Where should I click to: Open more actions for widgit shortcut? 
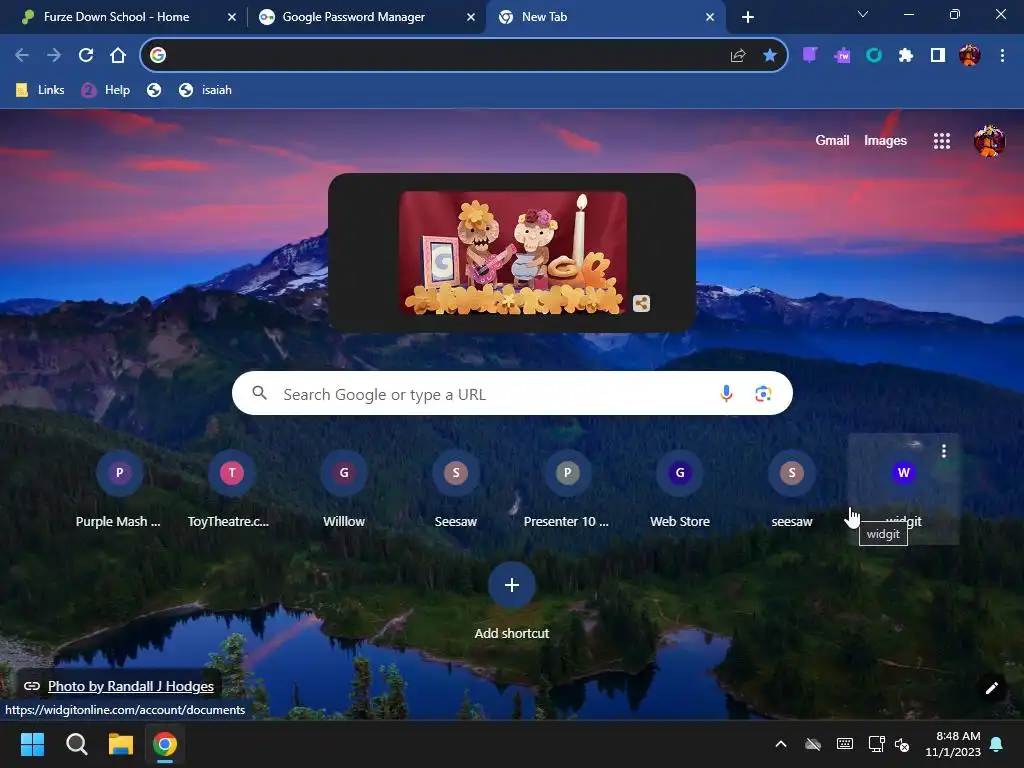(944, 451)
